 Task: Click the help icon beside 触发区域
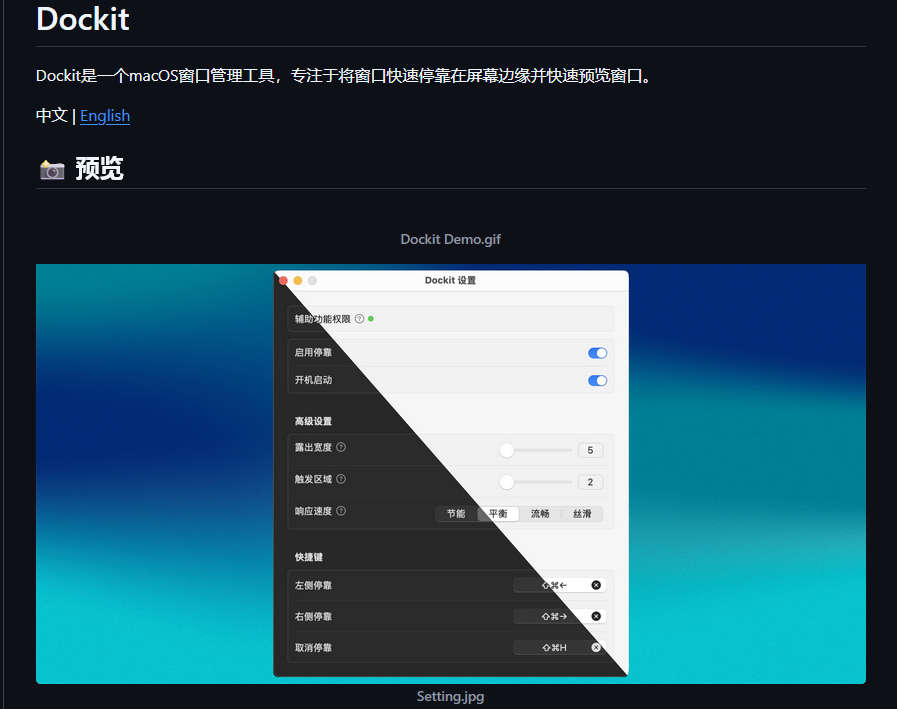[341, 479]
